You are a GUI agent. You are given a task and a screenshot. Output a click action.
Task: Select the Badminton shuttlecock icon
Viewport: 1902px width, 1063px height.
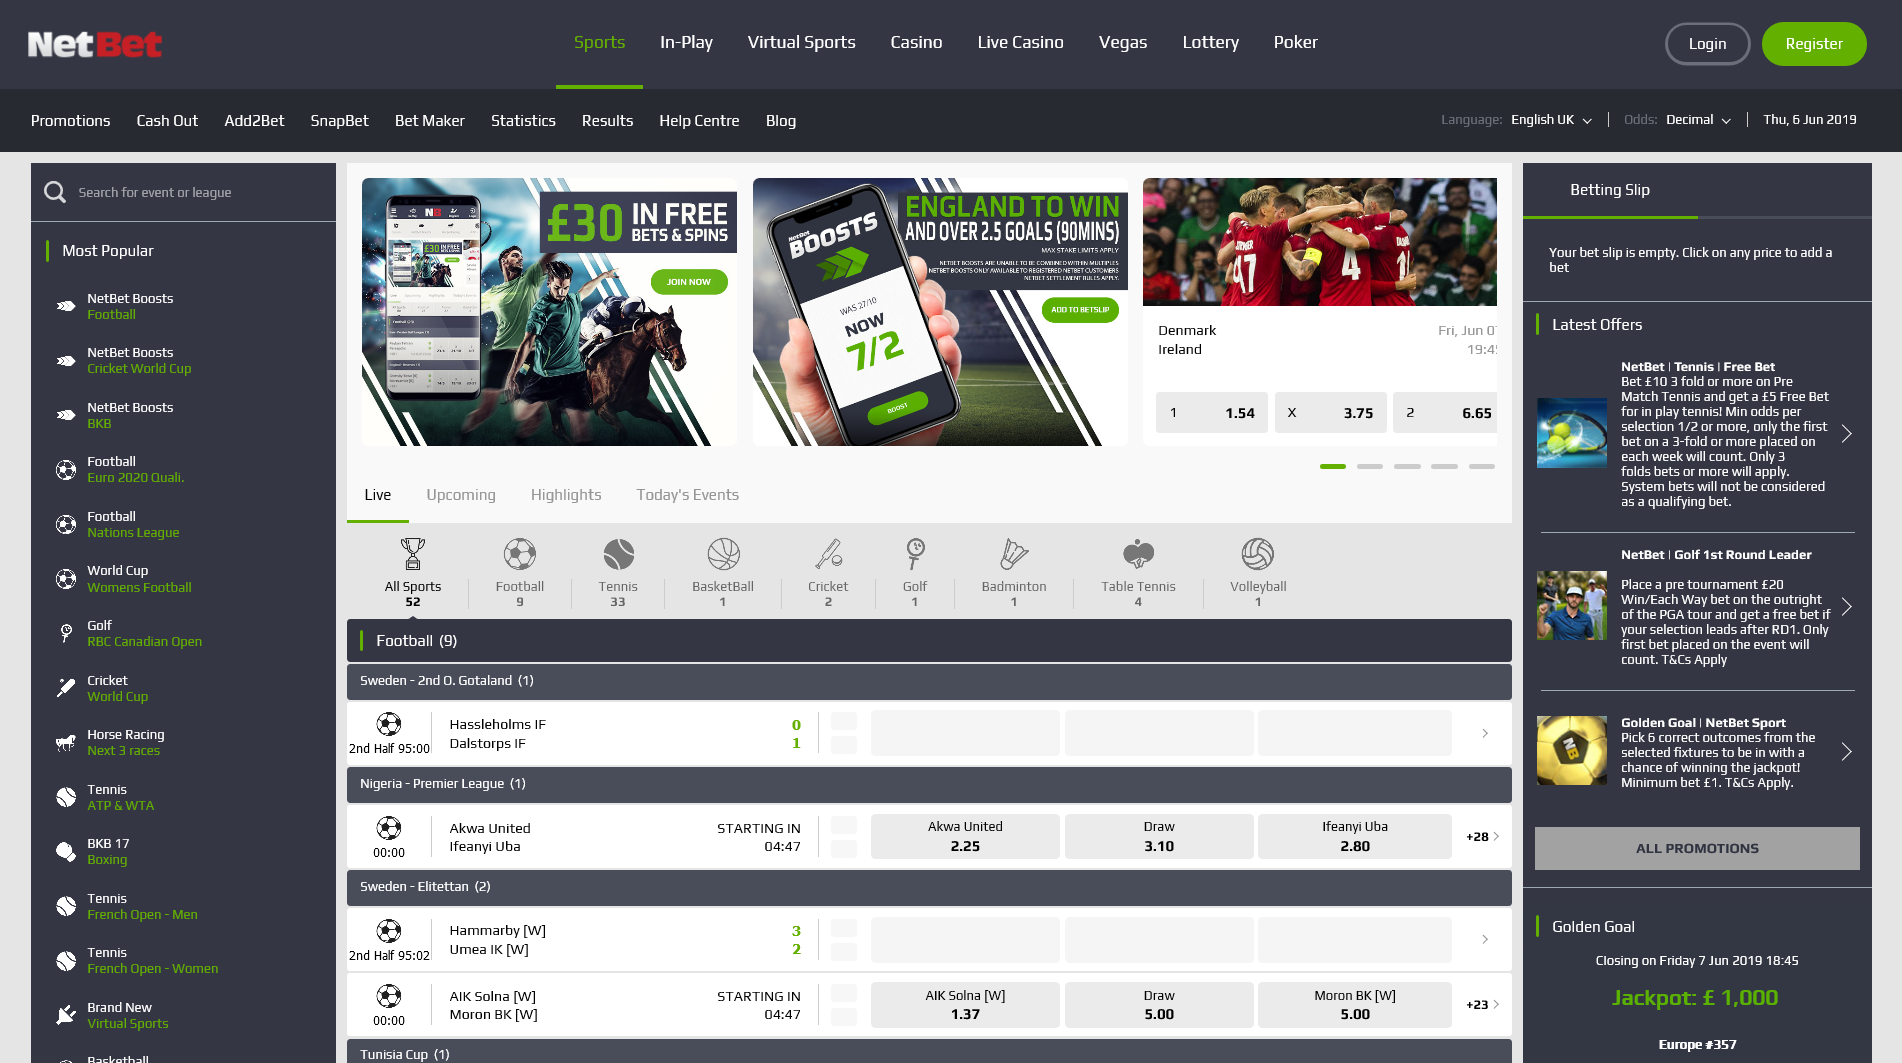1013,555
